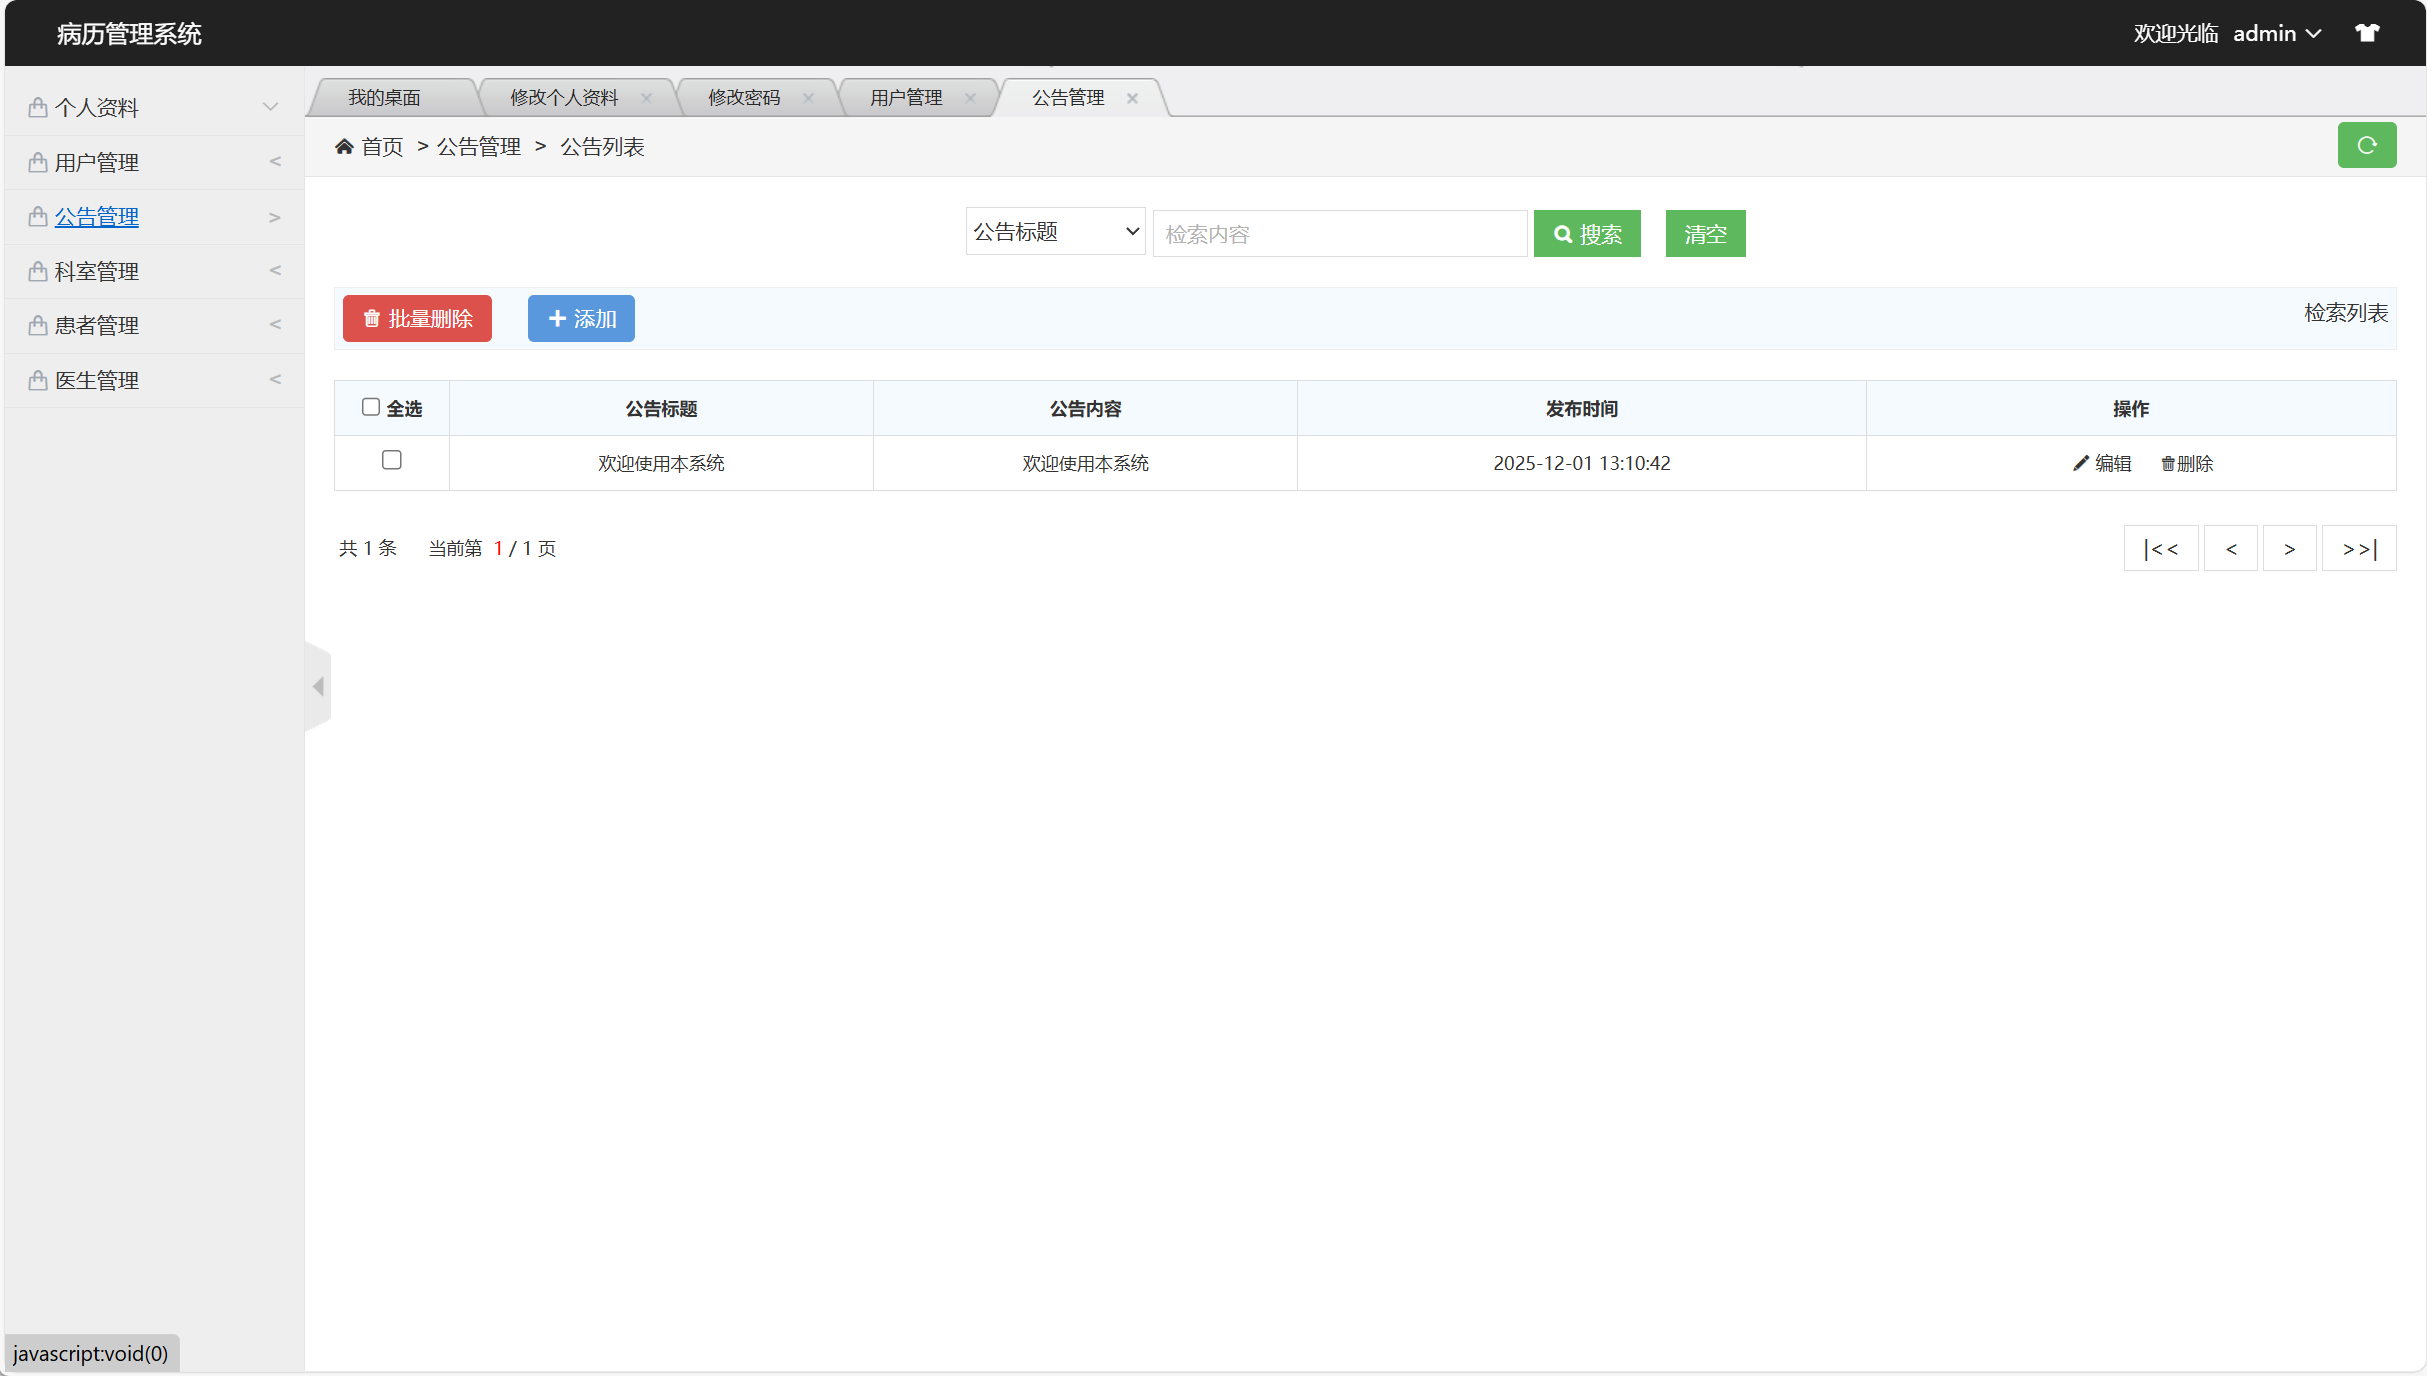
Task: Expand the 用户管理 sidebar menu
Action: point(96,162)
